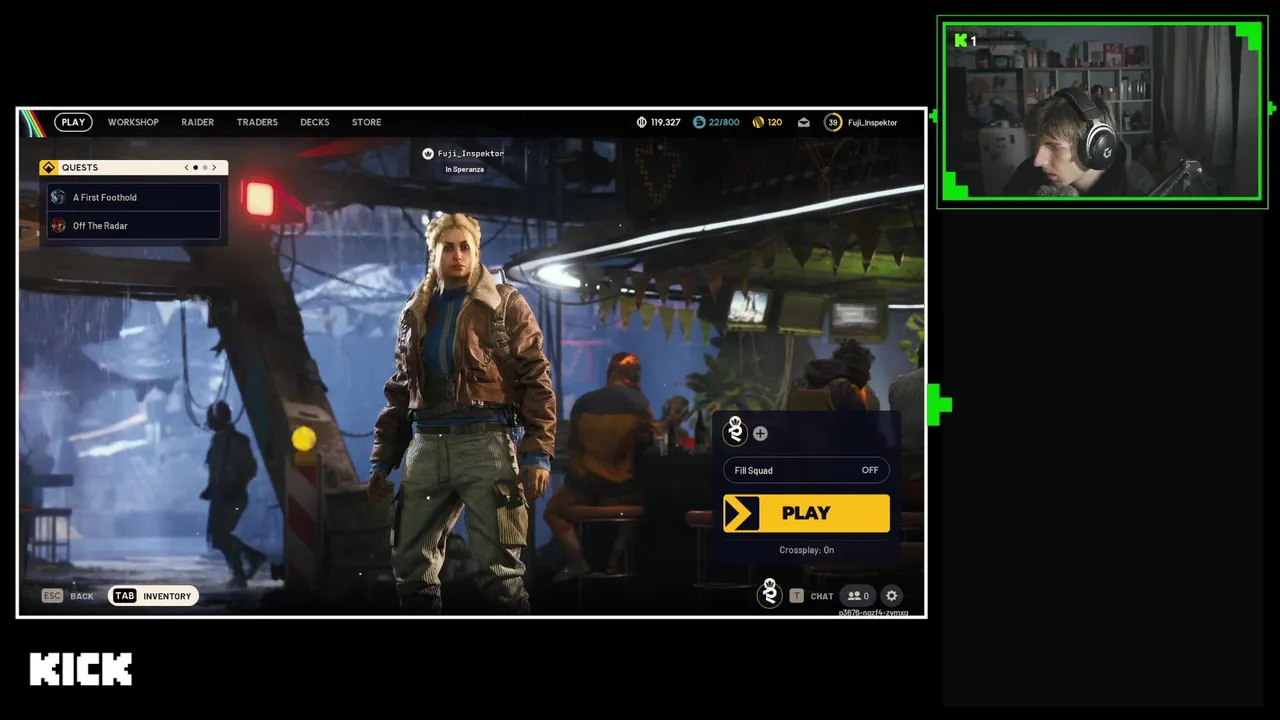Click the T key chat icon
The height and width of the screenshot is (720, 1280).
[x=796, y=596]
